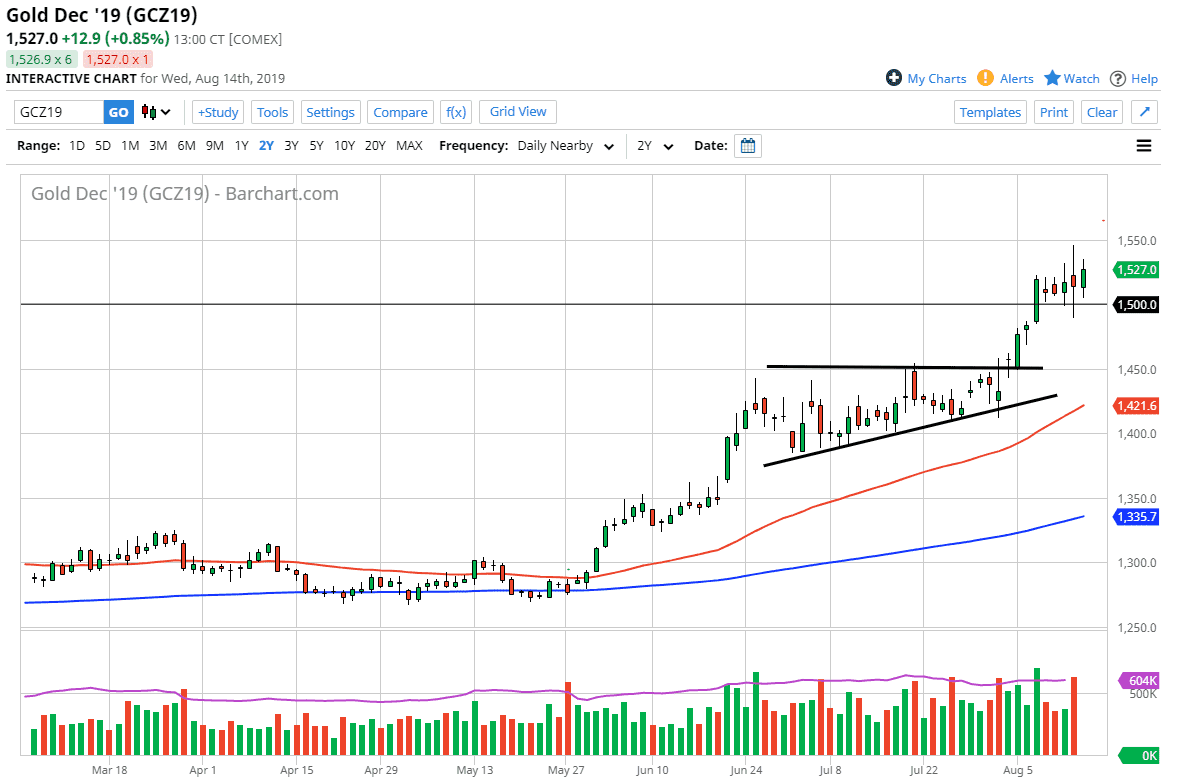This screenshot has width=1177, height=778.
Task: Click the Grid View button
Action: click(518, 112)
